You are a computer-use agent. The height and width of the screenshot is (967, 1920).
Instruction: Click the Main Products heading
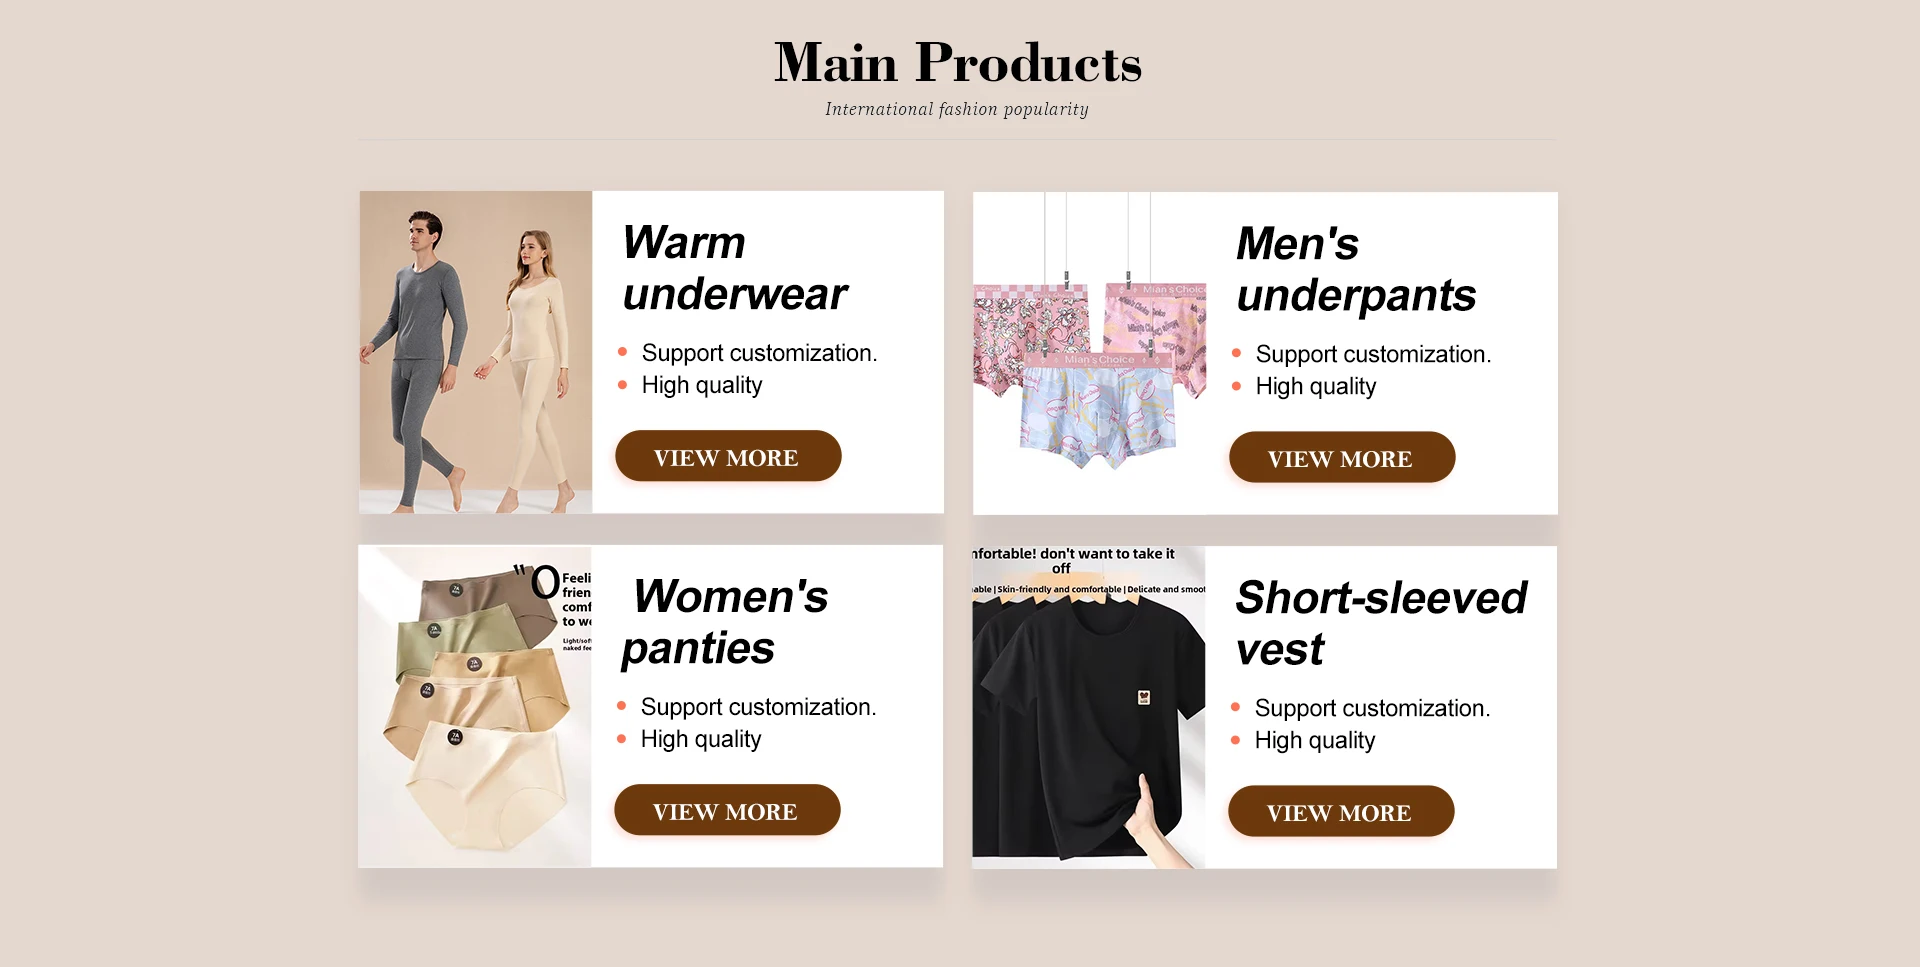coord(958,62)
